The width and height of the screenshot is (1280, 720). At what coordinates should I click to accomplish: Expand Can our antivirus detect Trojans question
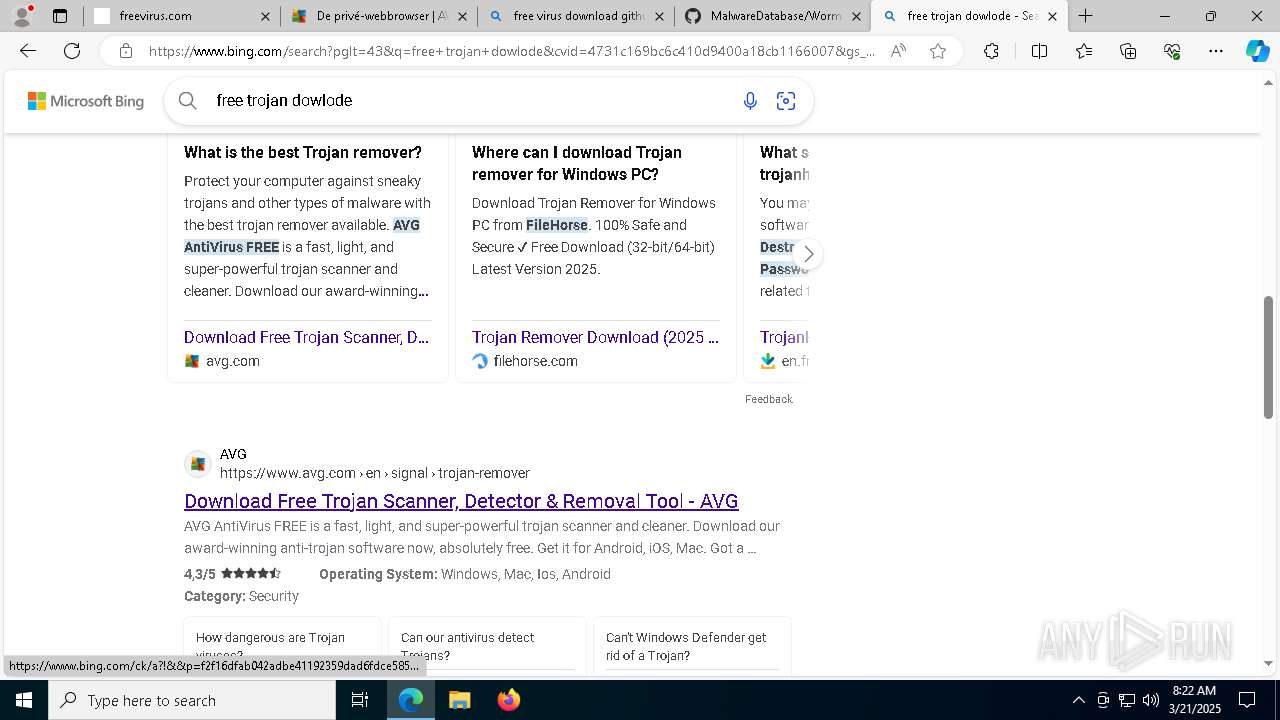click(487, 646)
